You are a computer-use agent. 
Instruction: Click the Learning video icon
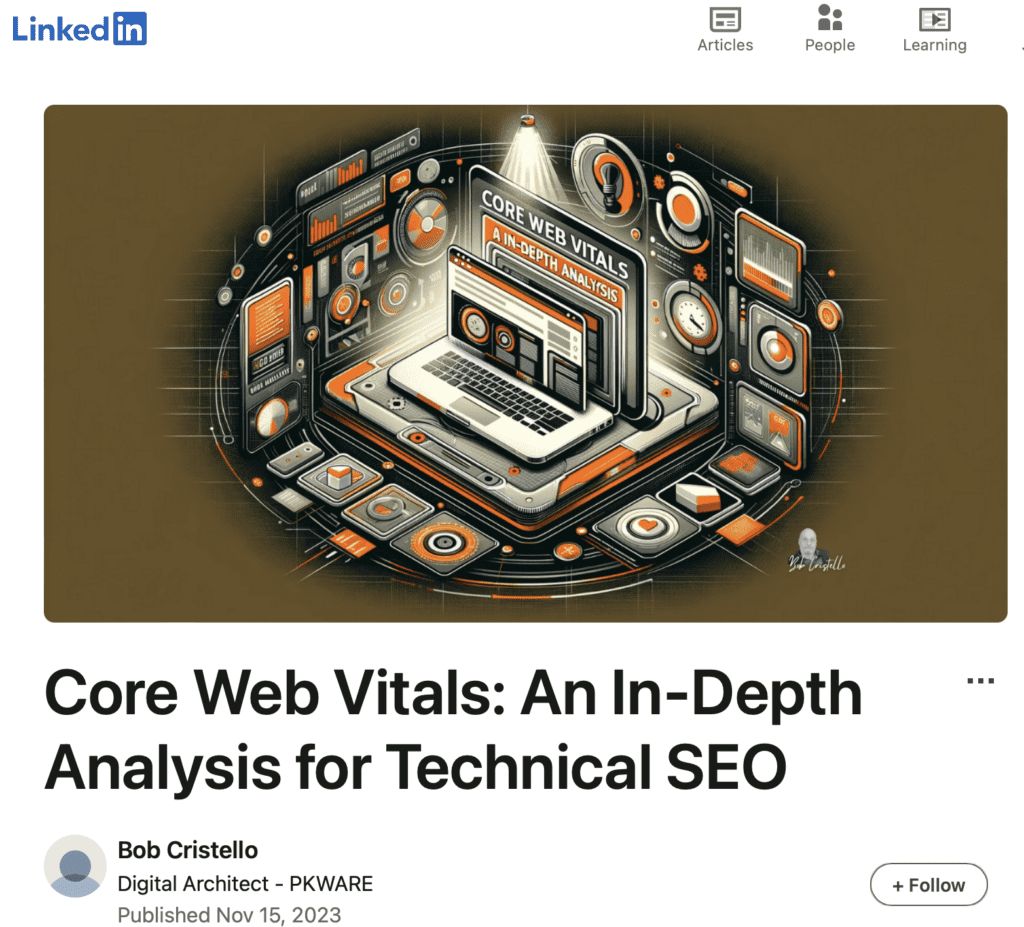[934, 20]
